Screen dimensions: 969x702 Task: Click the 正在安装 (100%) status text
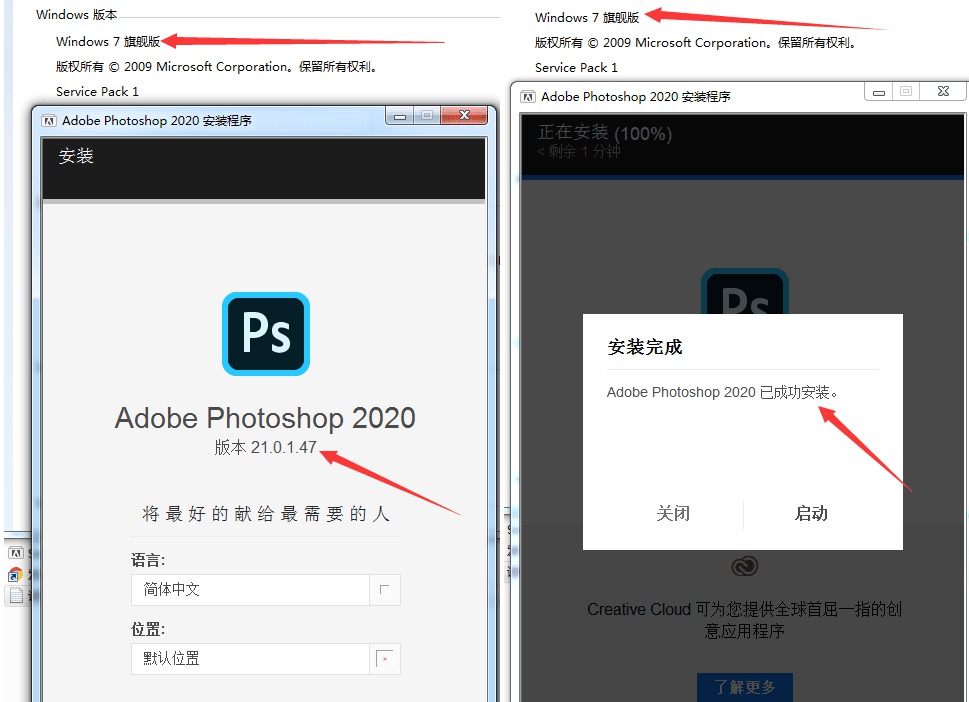click(x=604, y=133)
